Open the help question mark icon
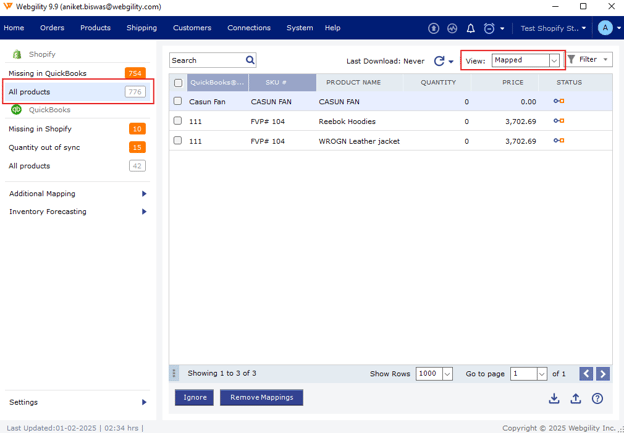This screenshot has width=624, height=433. 597,398
